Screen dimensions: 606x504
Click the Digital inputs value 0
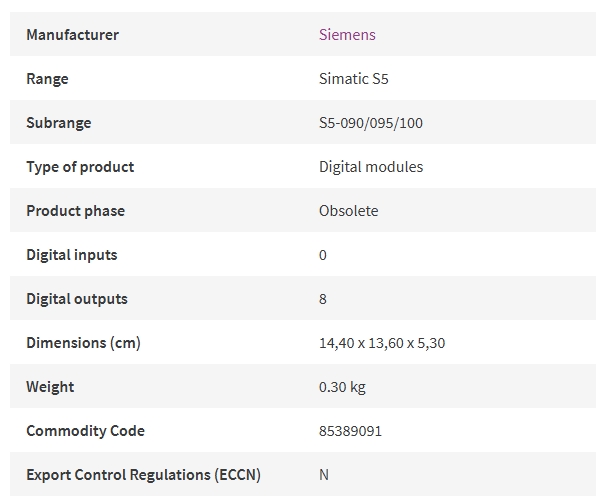click(323, 255)
